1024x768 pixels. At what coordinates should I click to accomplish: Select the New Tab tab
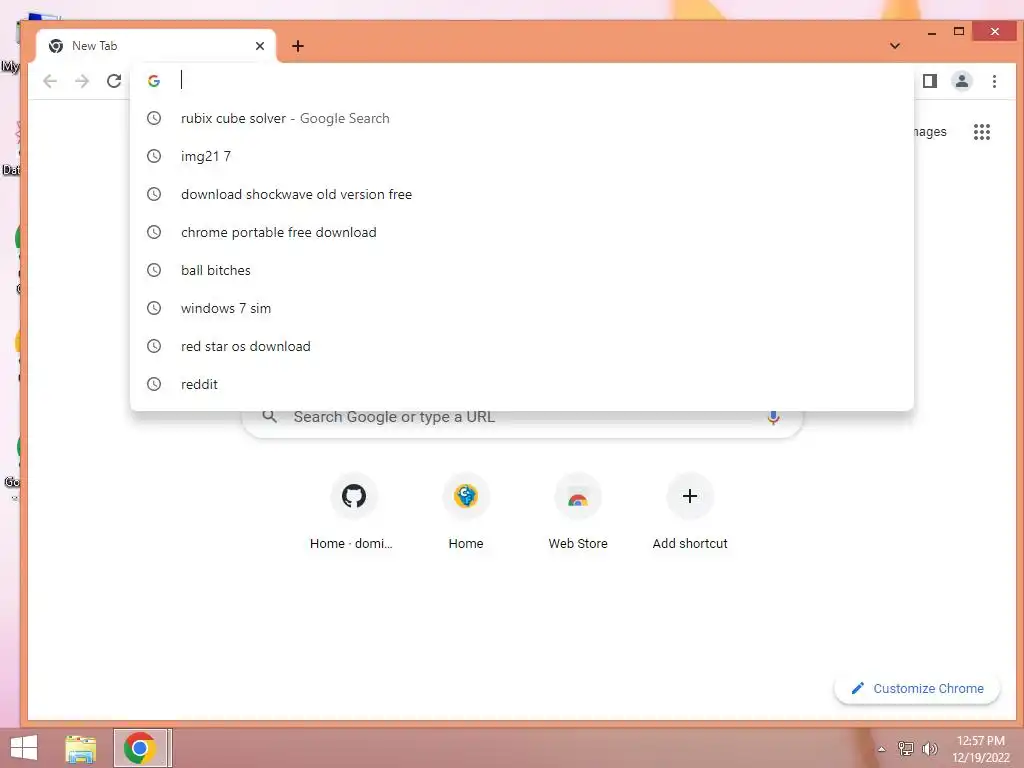click(x=156, y=46)
